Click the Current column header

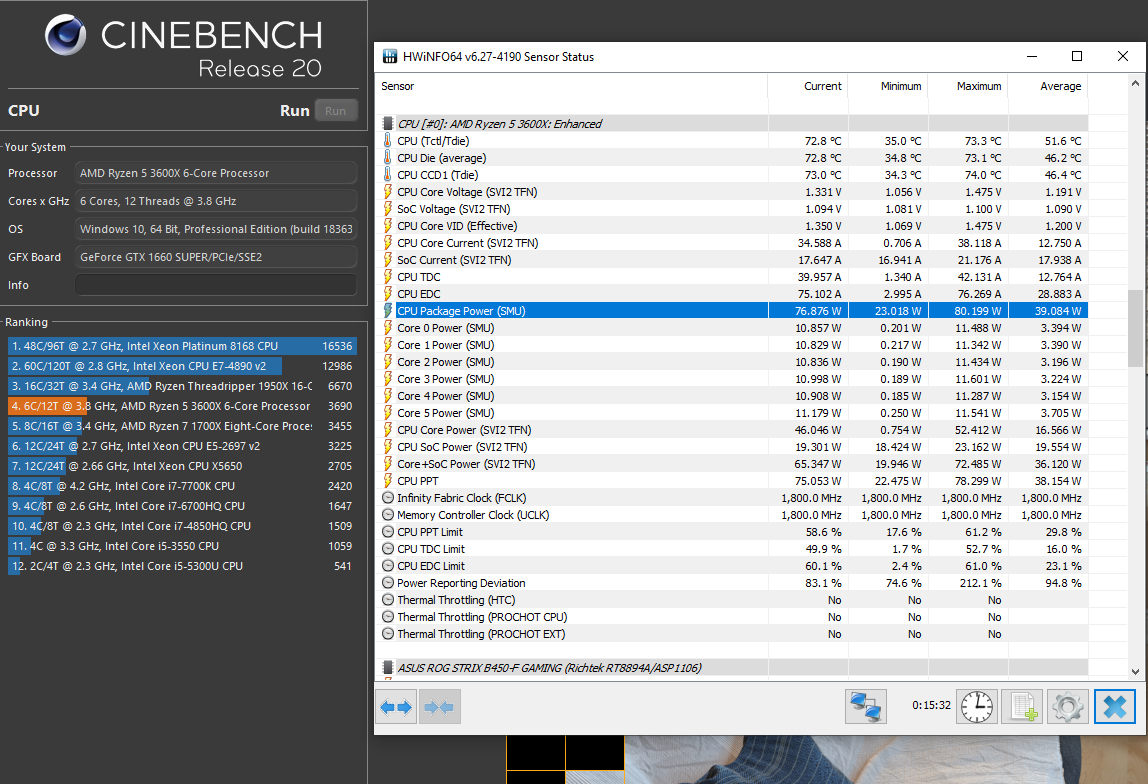point(822,86)
